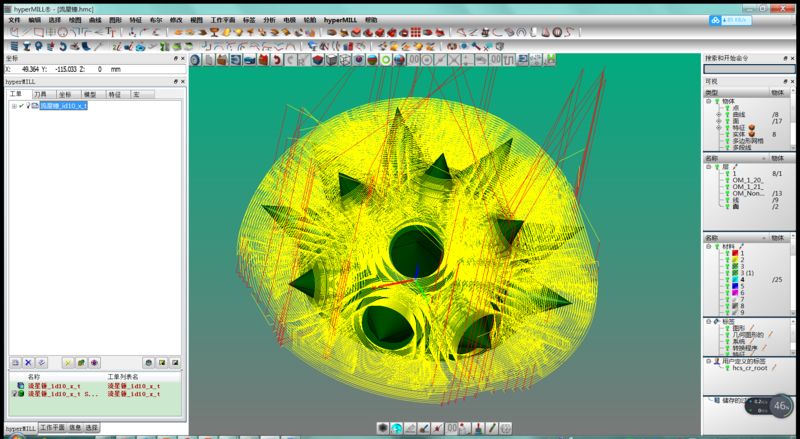Click the goblet rotational surface icon

pos(214,33)
